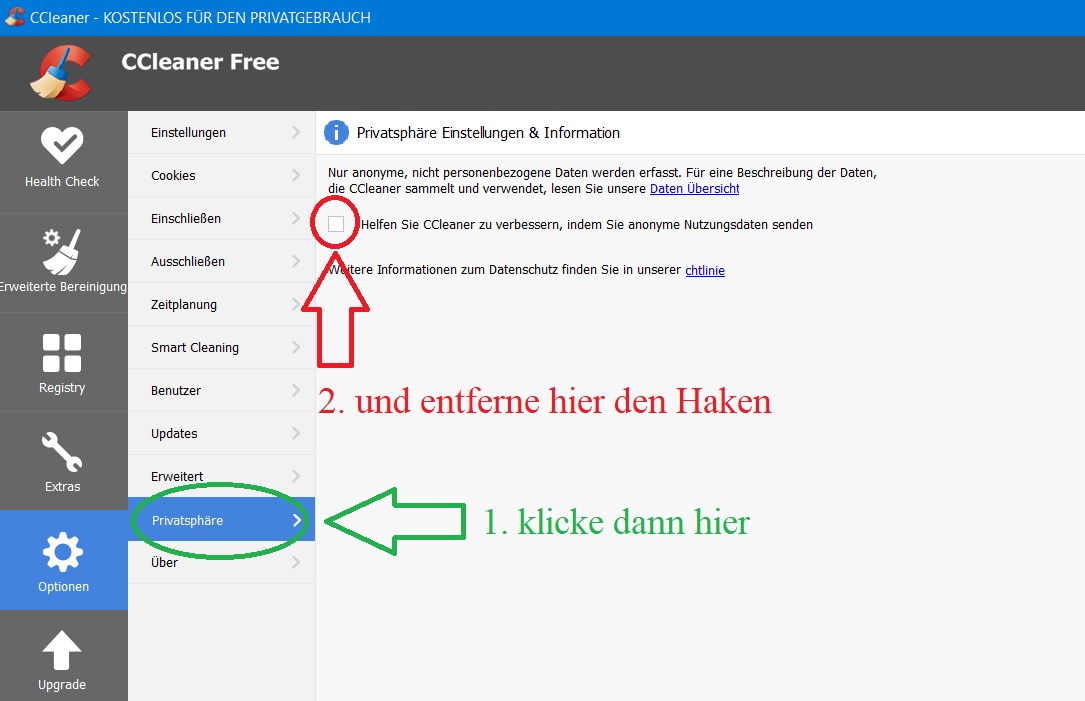Open the Einstellungen options page
Viewport: 1085px width, 701px height.
click(x=221, y=132)
